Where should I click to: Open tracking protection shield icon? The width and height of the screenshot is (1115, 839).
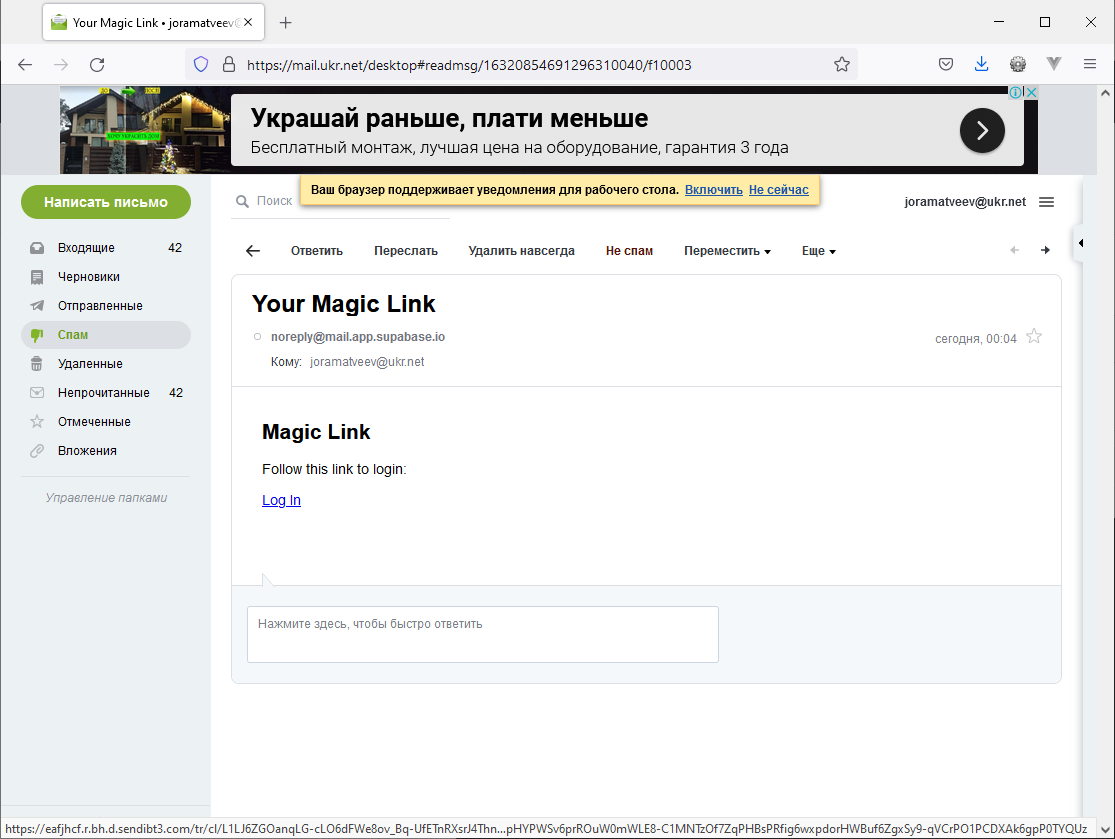tap(201, 65)
